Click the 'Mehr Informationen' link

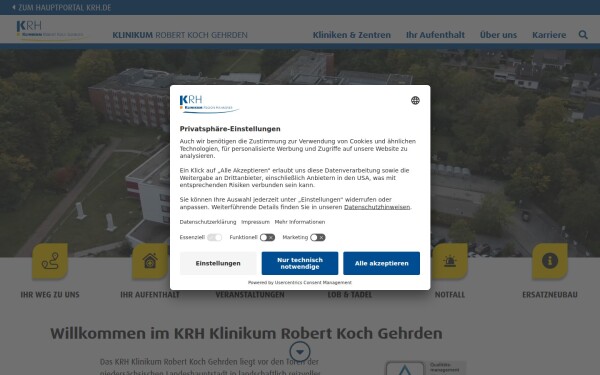(300, 222)
